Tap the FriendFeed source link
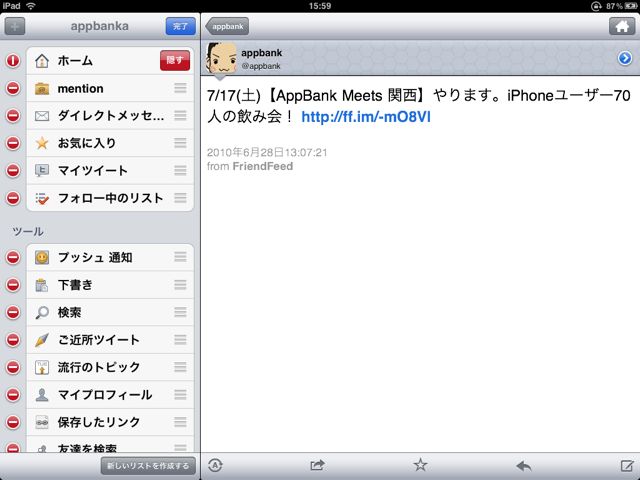Image resolution: width=640 pixels, height=480 pixels. 262,166
